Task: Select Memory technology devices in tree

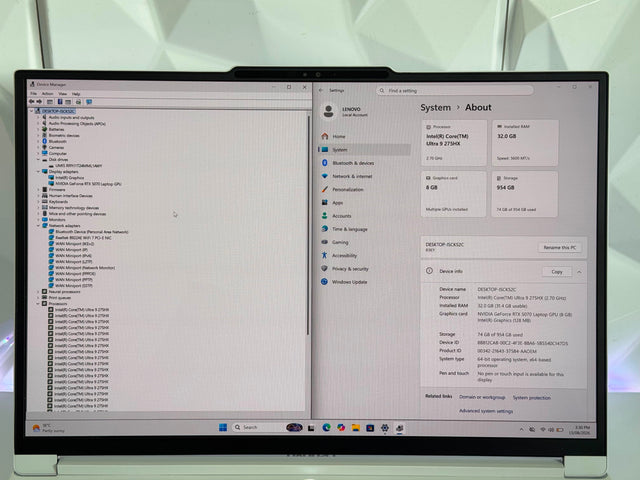Action: [74, 208]
